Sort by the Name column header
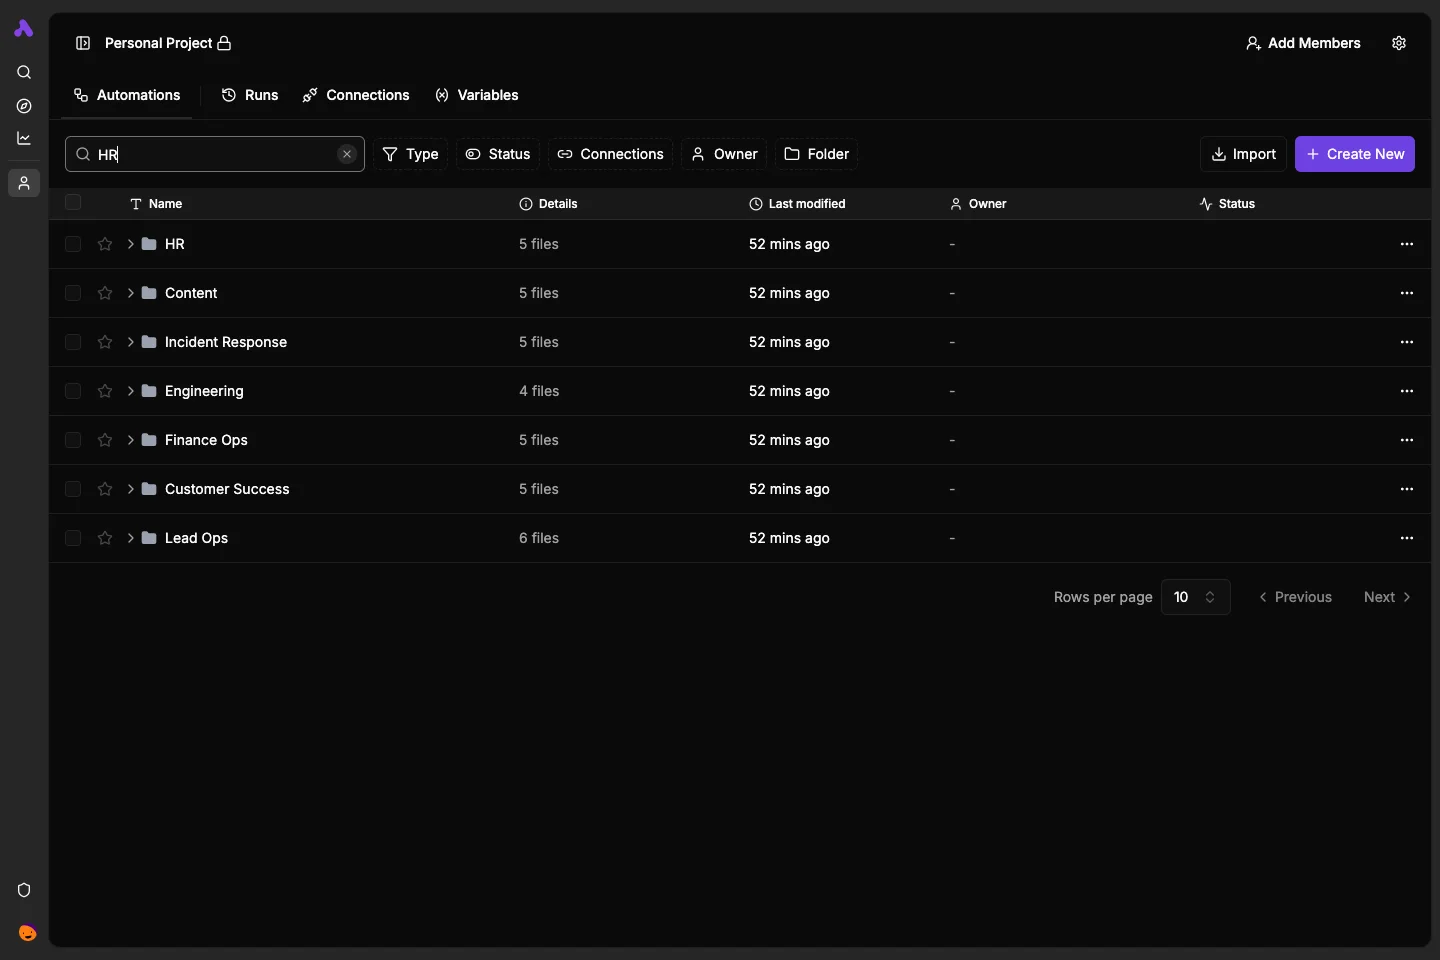The image size is (1440, 960). (156, 203)
